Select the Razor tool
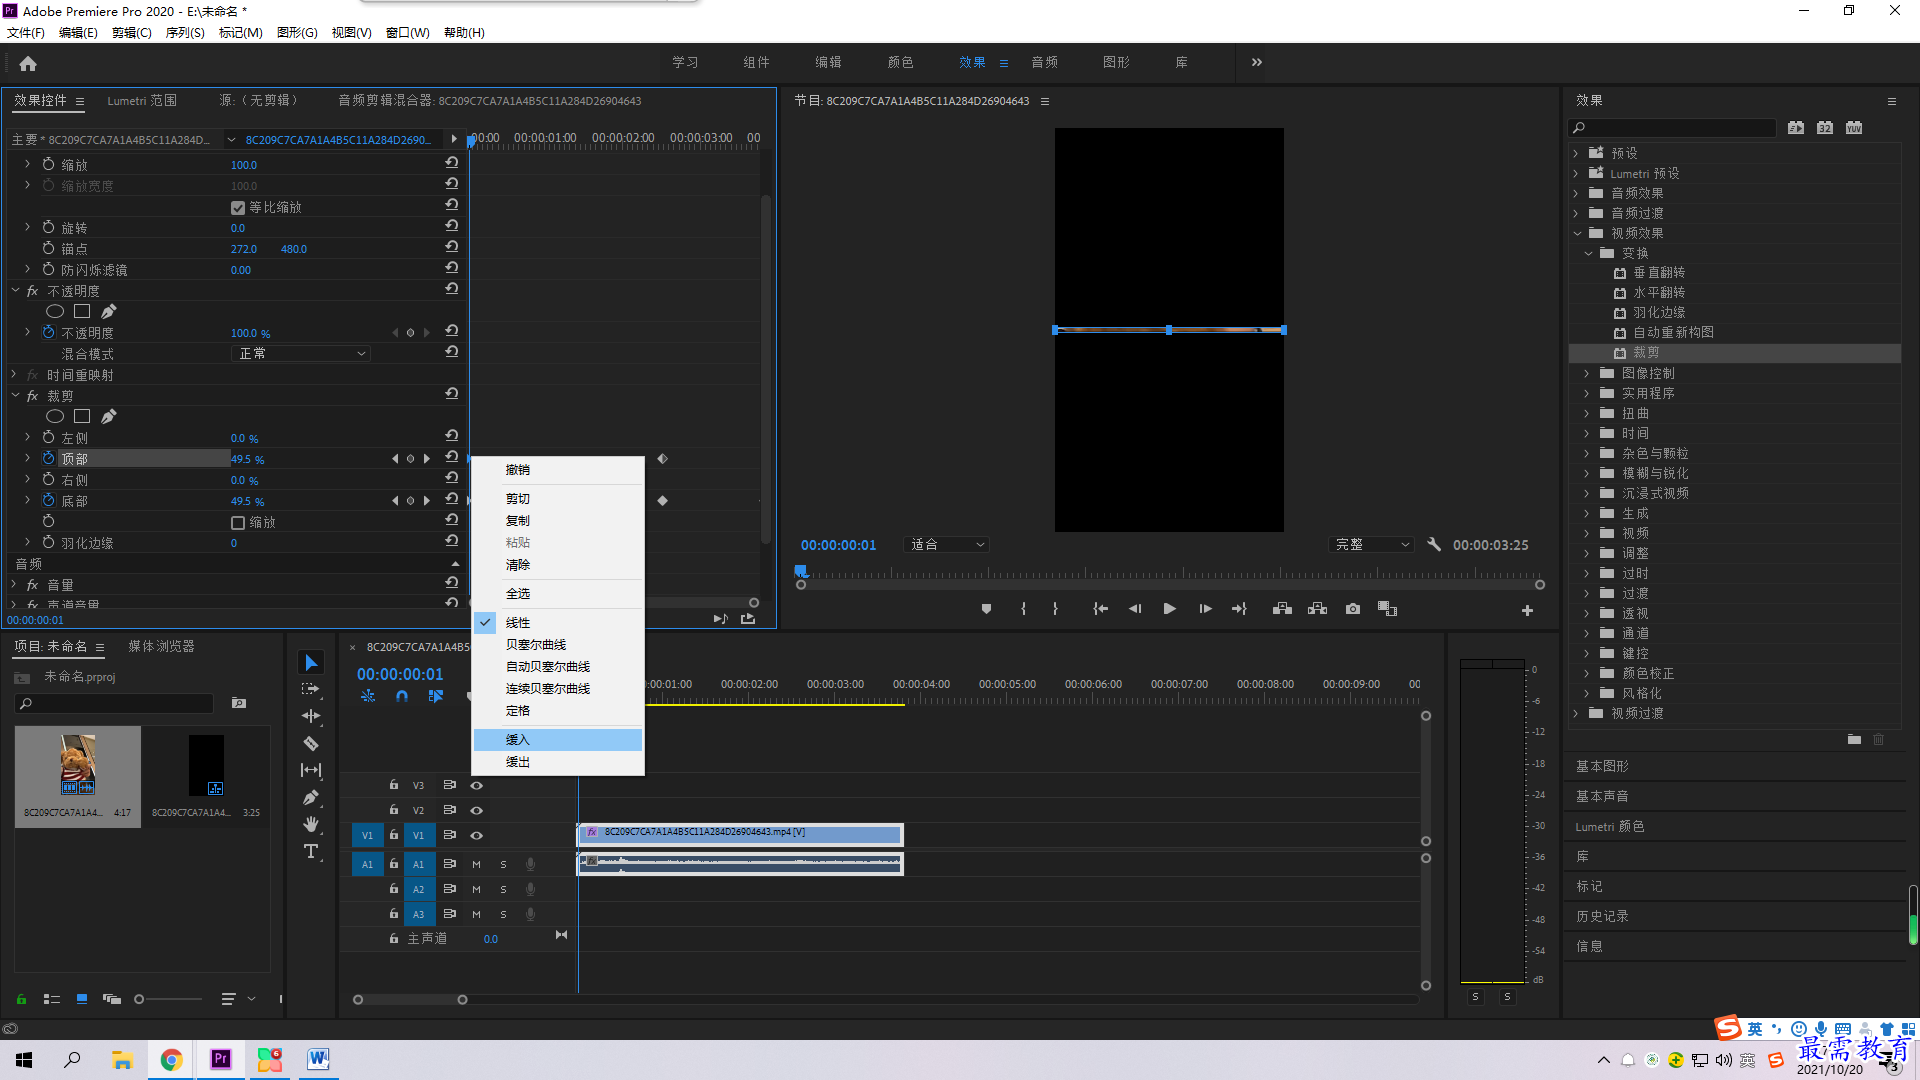 pos(311,743)
